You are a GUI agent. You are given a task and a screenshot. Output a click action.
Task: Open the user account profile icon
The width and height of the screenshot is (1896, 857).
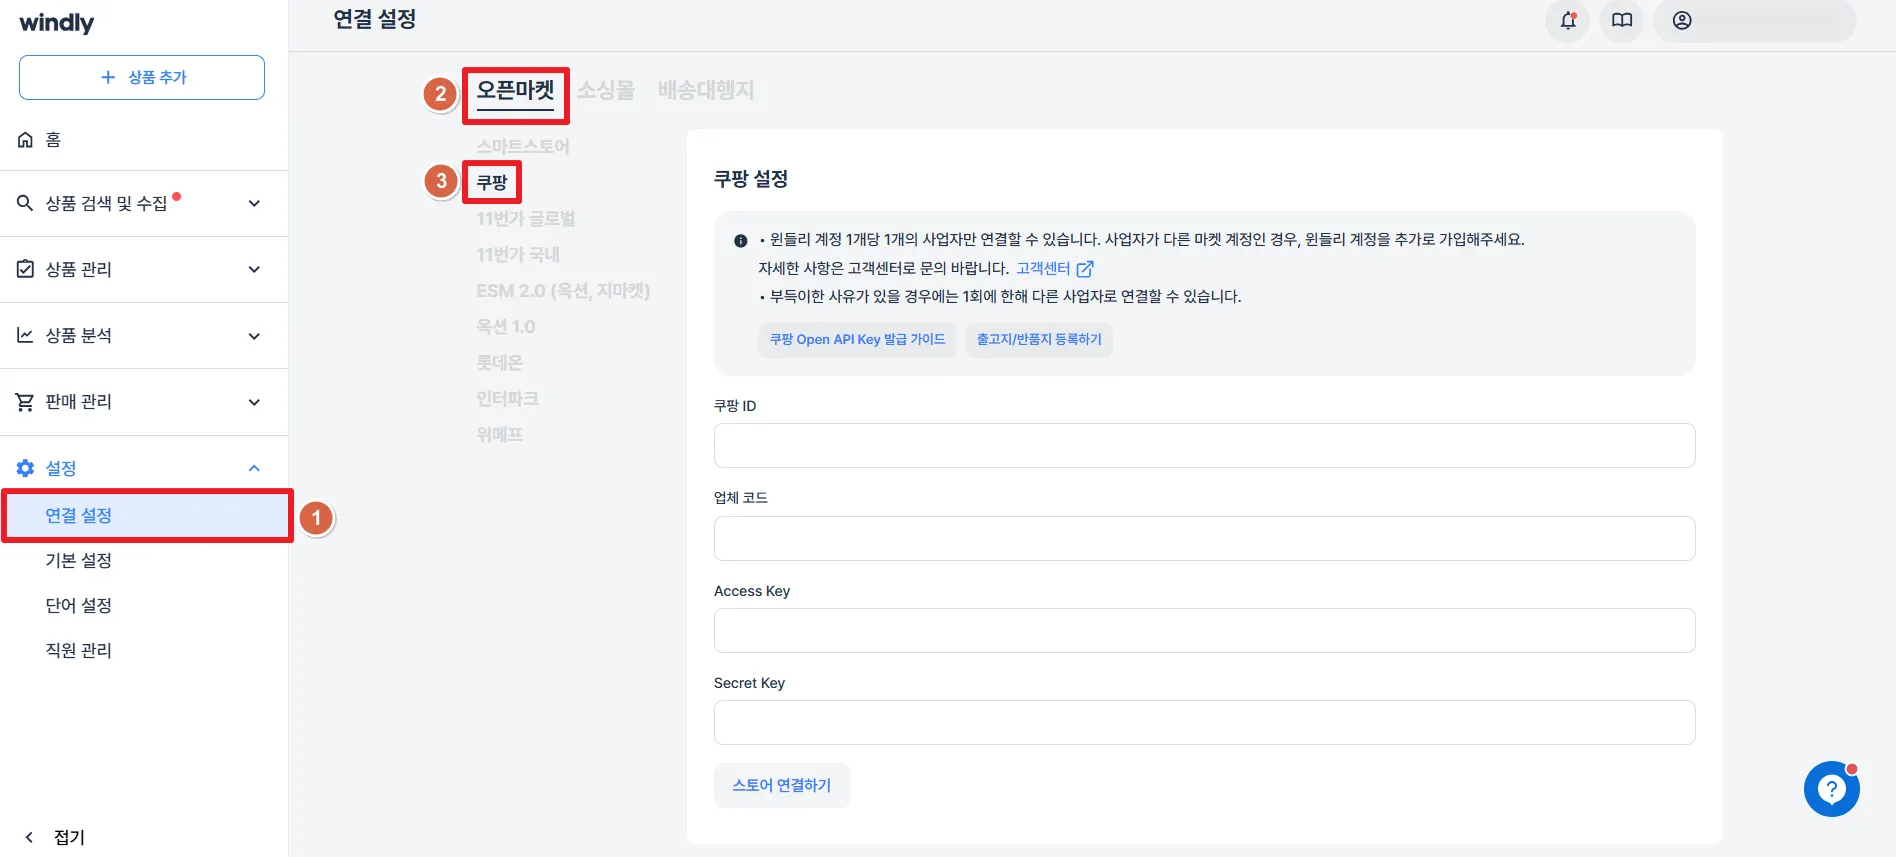(1682, 20)
